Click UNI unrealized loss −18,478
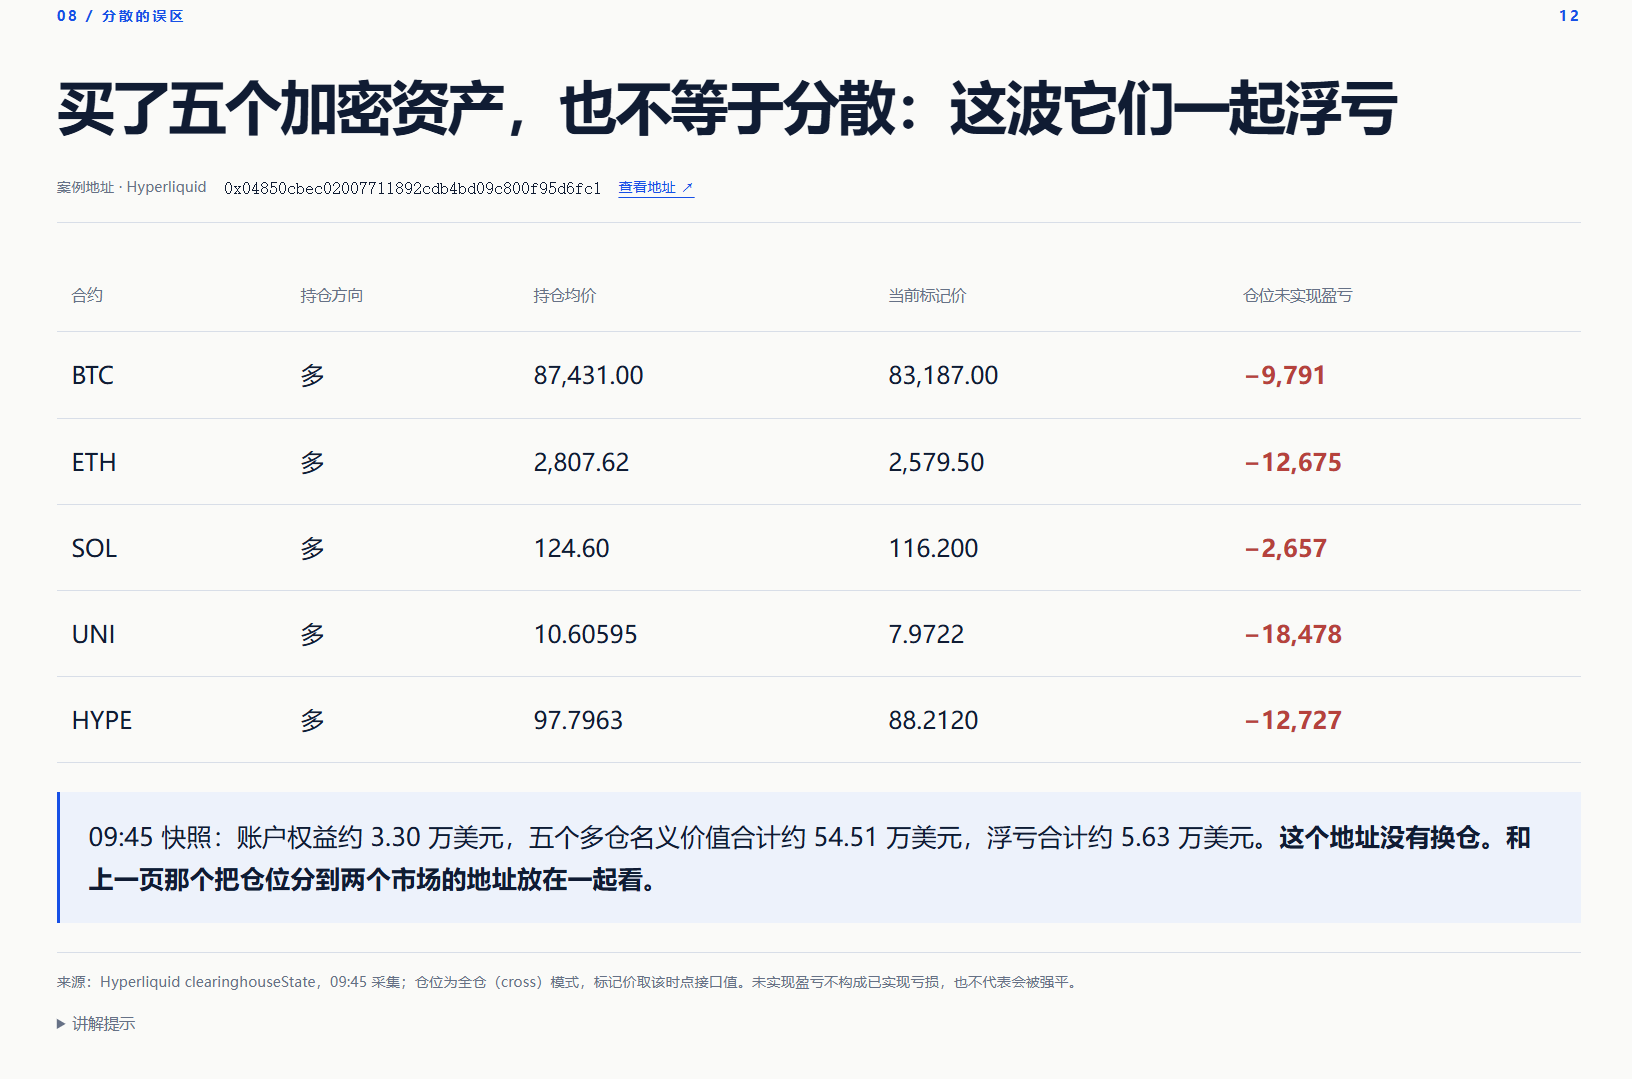The width and height of the screenshot is (1632, 1079). pyautogui.click(x=1293, y=634)
